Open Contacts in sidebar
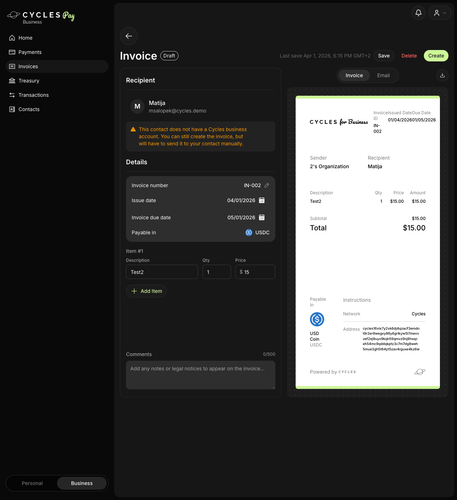 pos(57,109)
